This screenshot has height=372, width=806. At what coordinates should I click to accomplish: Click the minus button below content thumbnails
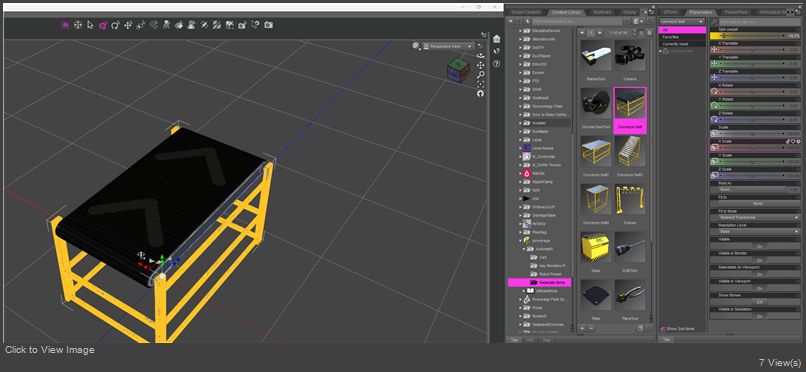click(591, 328)
